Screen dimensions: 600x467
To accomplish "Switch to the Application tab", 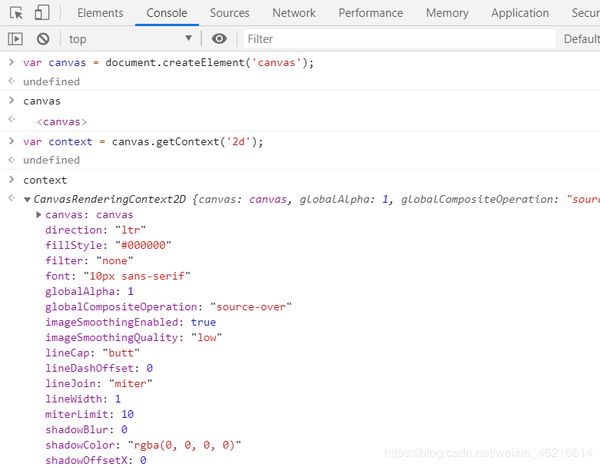I will tap(520, 13).
